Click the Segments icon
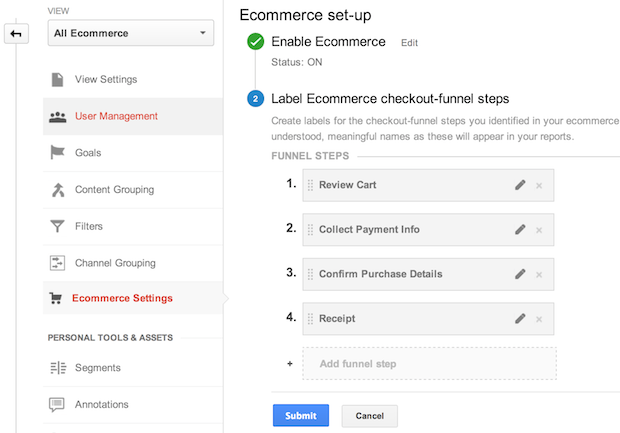The height and width of the screenshot is (433, 620). point(57,368)
